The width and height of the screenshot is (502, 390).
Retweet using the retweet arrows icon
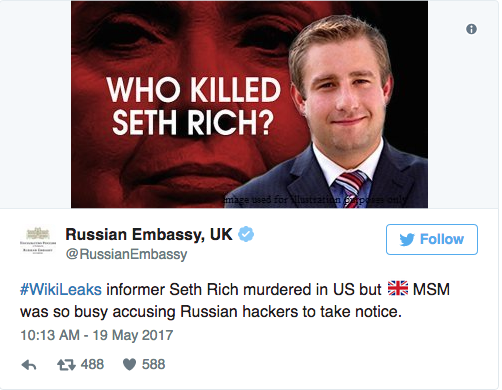(x=66, y=365)
